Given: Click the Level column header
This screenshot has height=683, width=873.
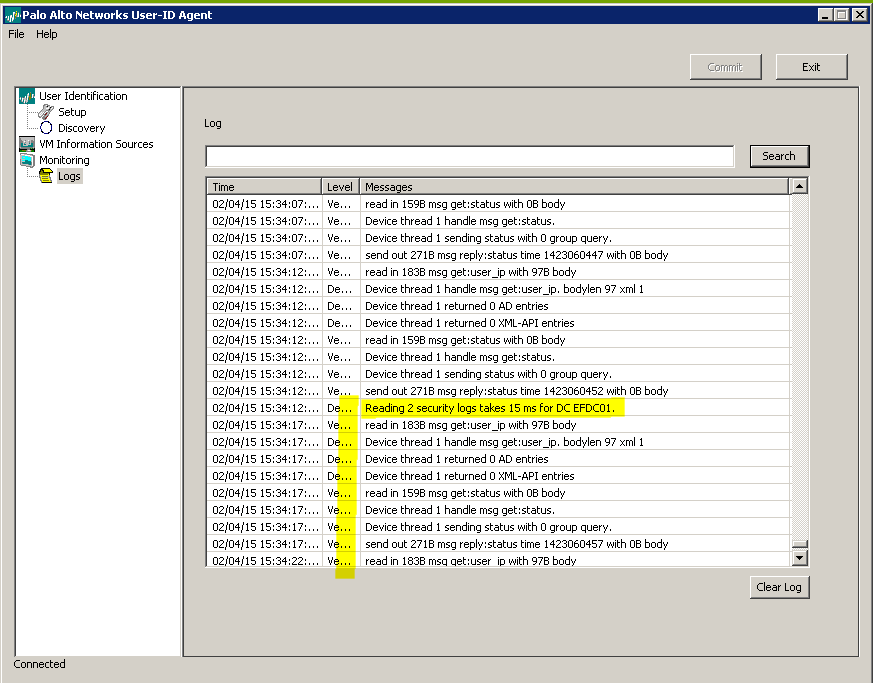Looking at the screenshot, I should pos(340,187).
